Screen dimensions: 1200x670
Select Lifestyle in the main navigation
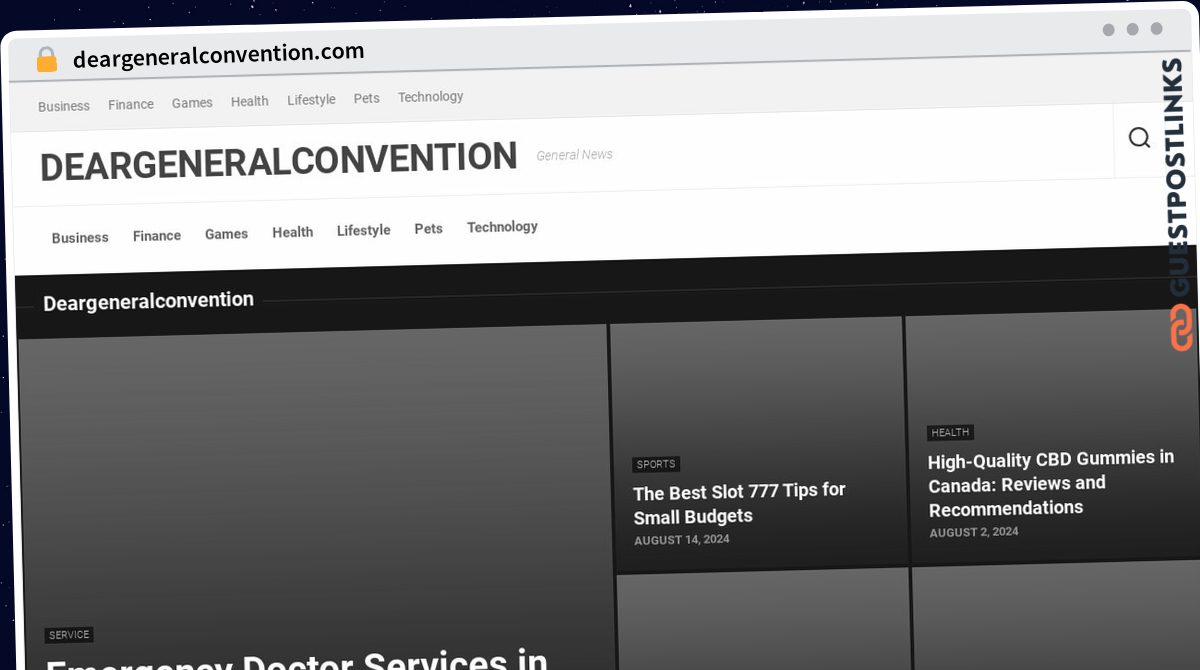363,230
